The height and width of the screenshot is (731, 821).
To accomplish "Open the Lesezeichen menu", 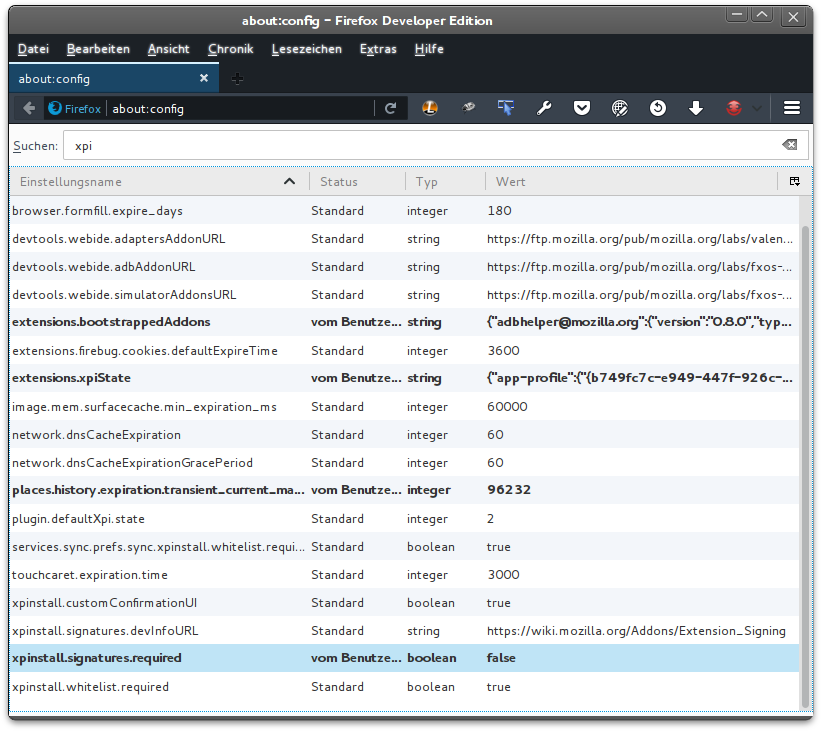I will 306,49.
